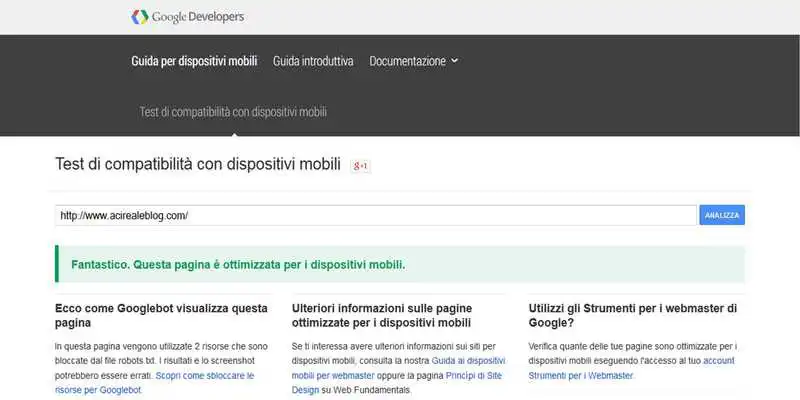Click the ANALIZZA button
Image resolution: width=800 pixels, height=400 pixels.
(x=722, y=215)
